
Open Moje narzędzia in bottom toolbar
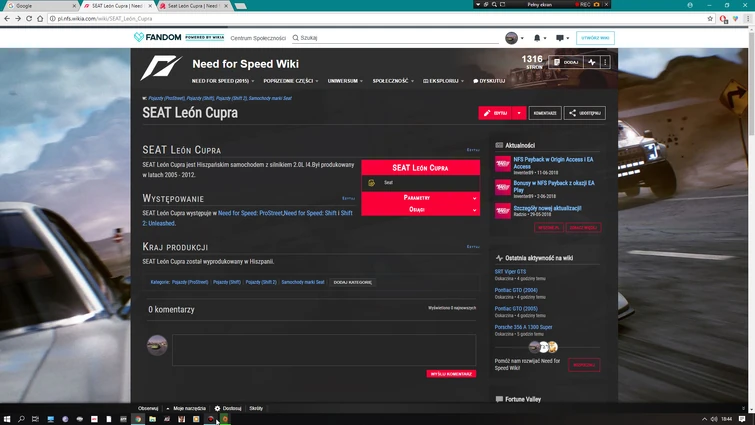tap(187, 408)
